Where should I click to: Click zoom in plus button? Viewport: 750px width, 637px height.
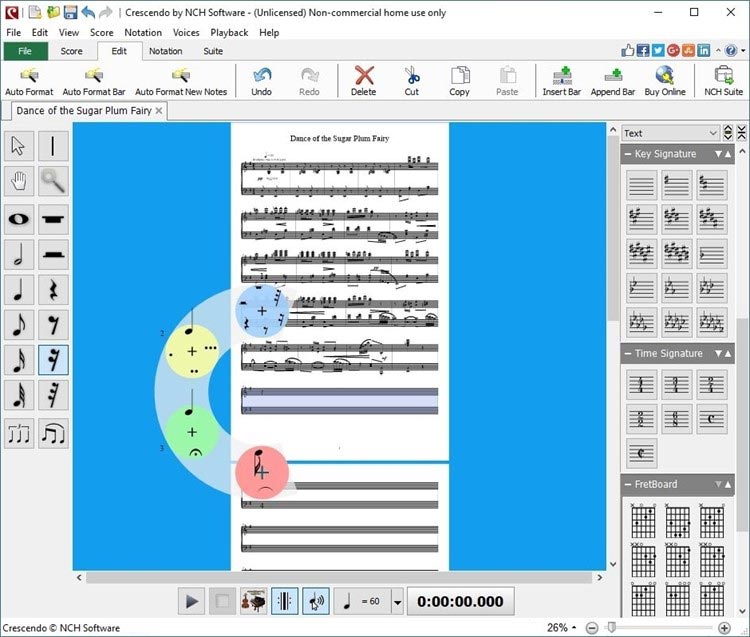coord(724,628)
